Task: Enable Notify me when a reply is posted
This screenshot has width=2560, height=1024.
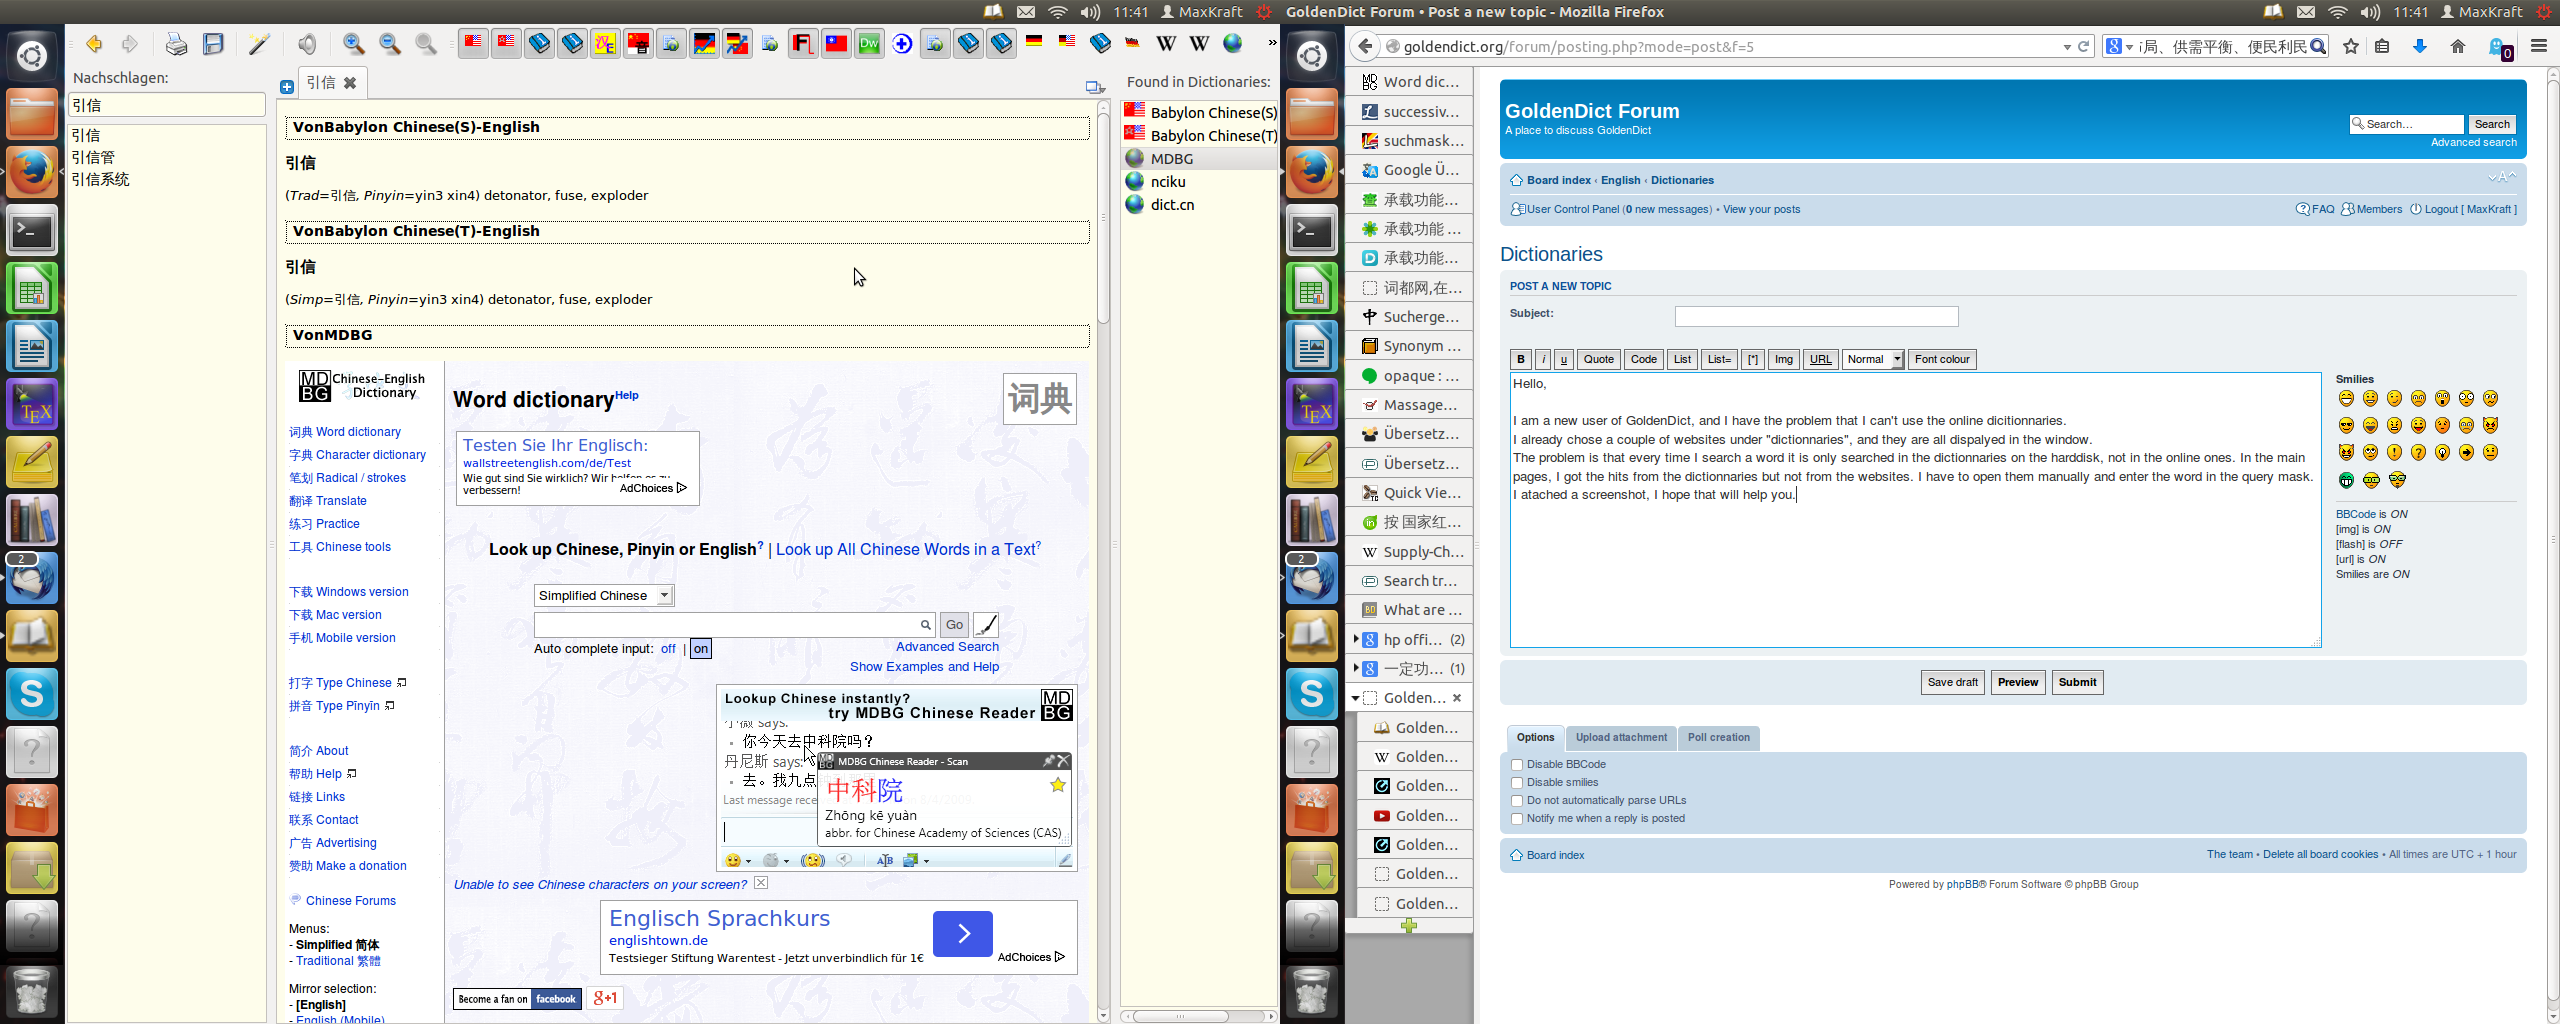Action: tap(1517, 819)
